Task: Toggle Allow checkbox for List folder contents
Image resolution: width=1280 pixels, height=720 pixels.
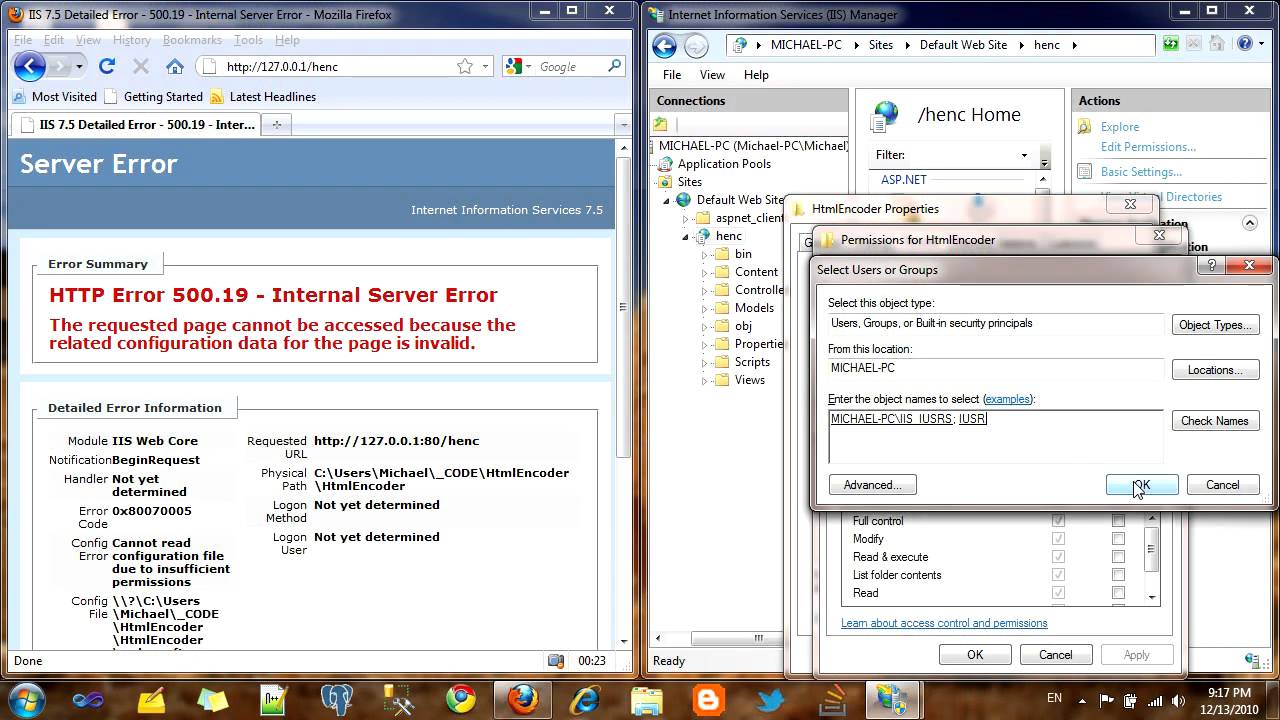Action: [1058, 575]
